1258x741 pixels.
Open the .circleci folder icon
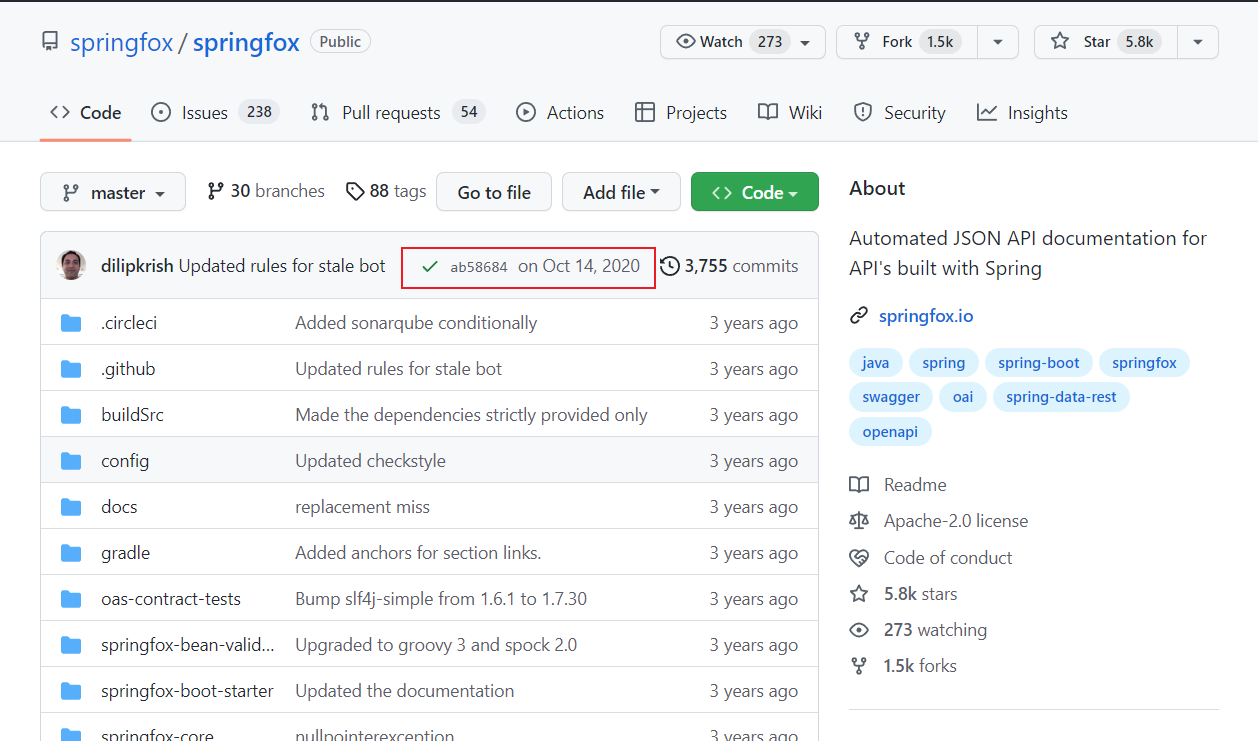click(x=71, y=323)
